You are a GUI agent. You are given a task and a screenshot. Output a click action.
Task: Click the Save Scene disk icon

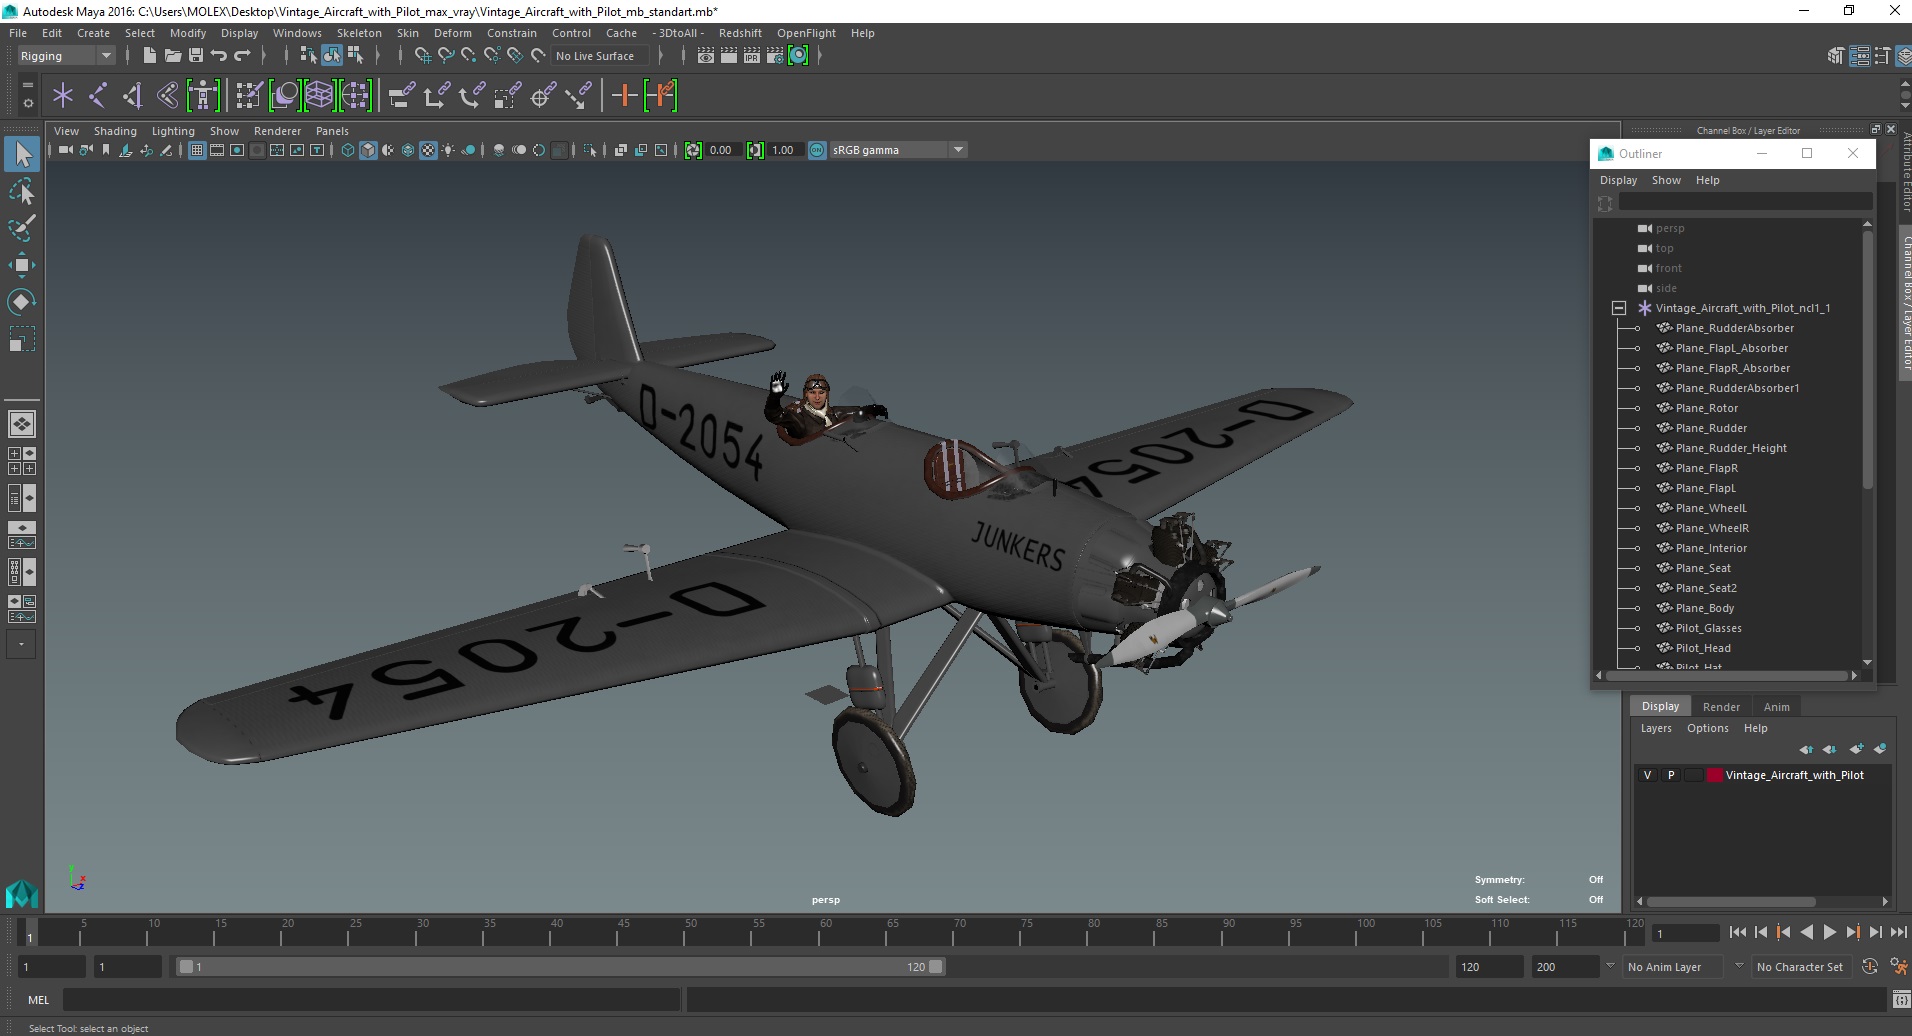196,56
